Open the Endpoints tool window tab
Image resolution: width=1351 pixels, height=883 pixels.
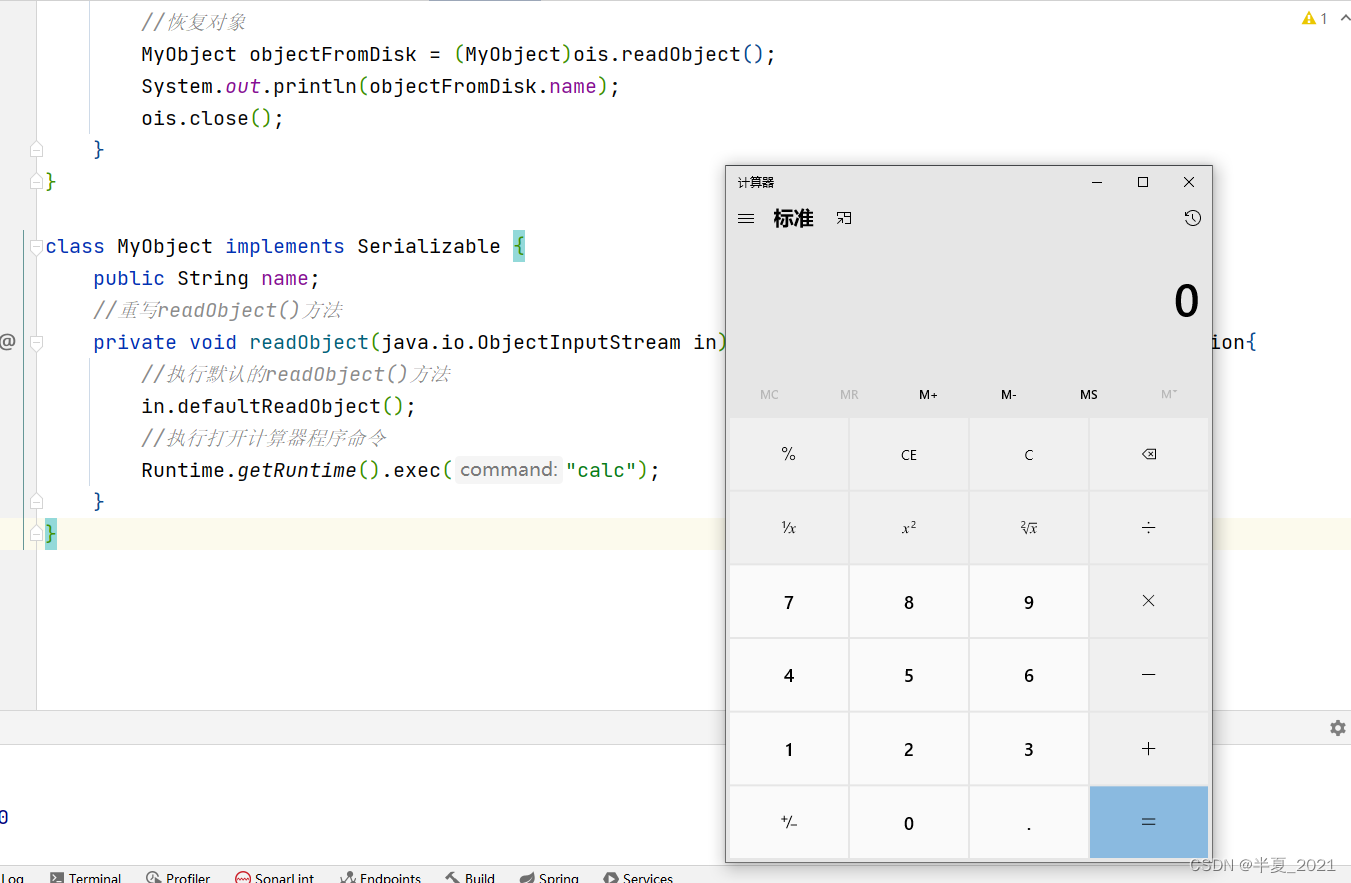tap(380, 877)
